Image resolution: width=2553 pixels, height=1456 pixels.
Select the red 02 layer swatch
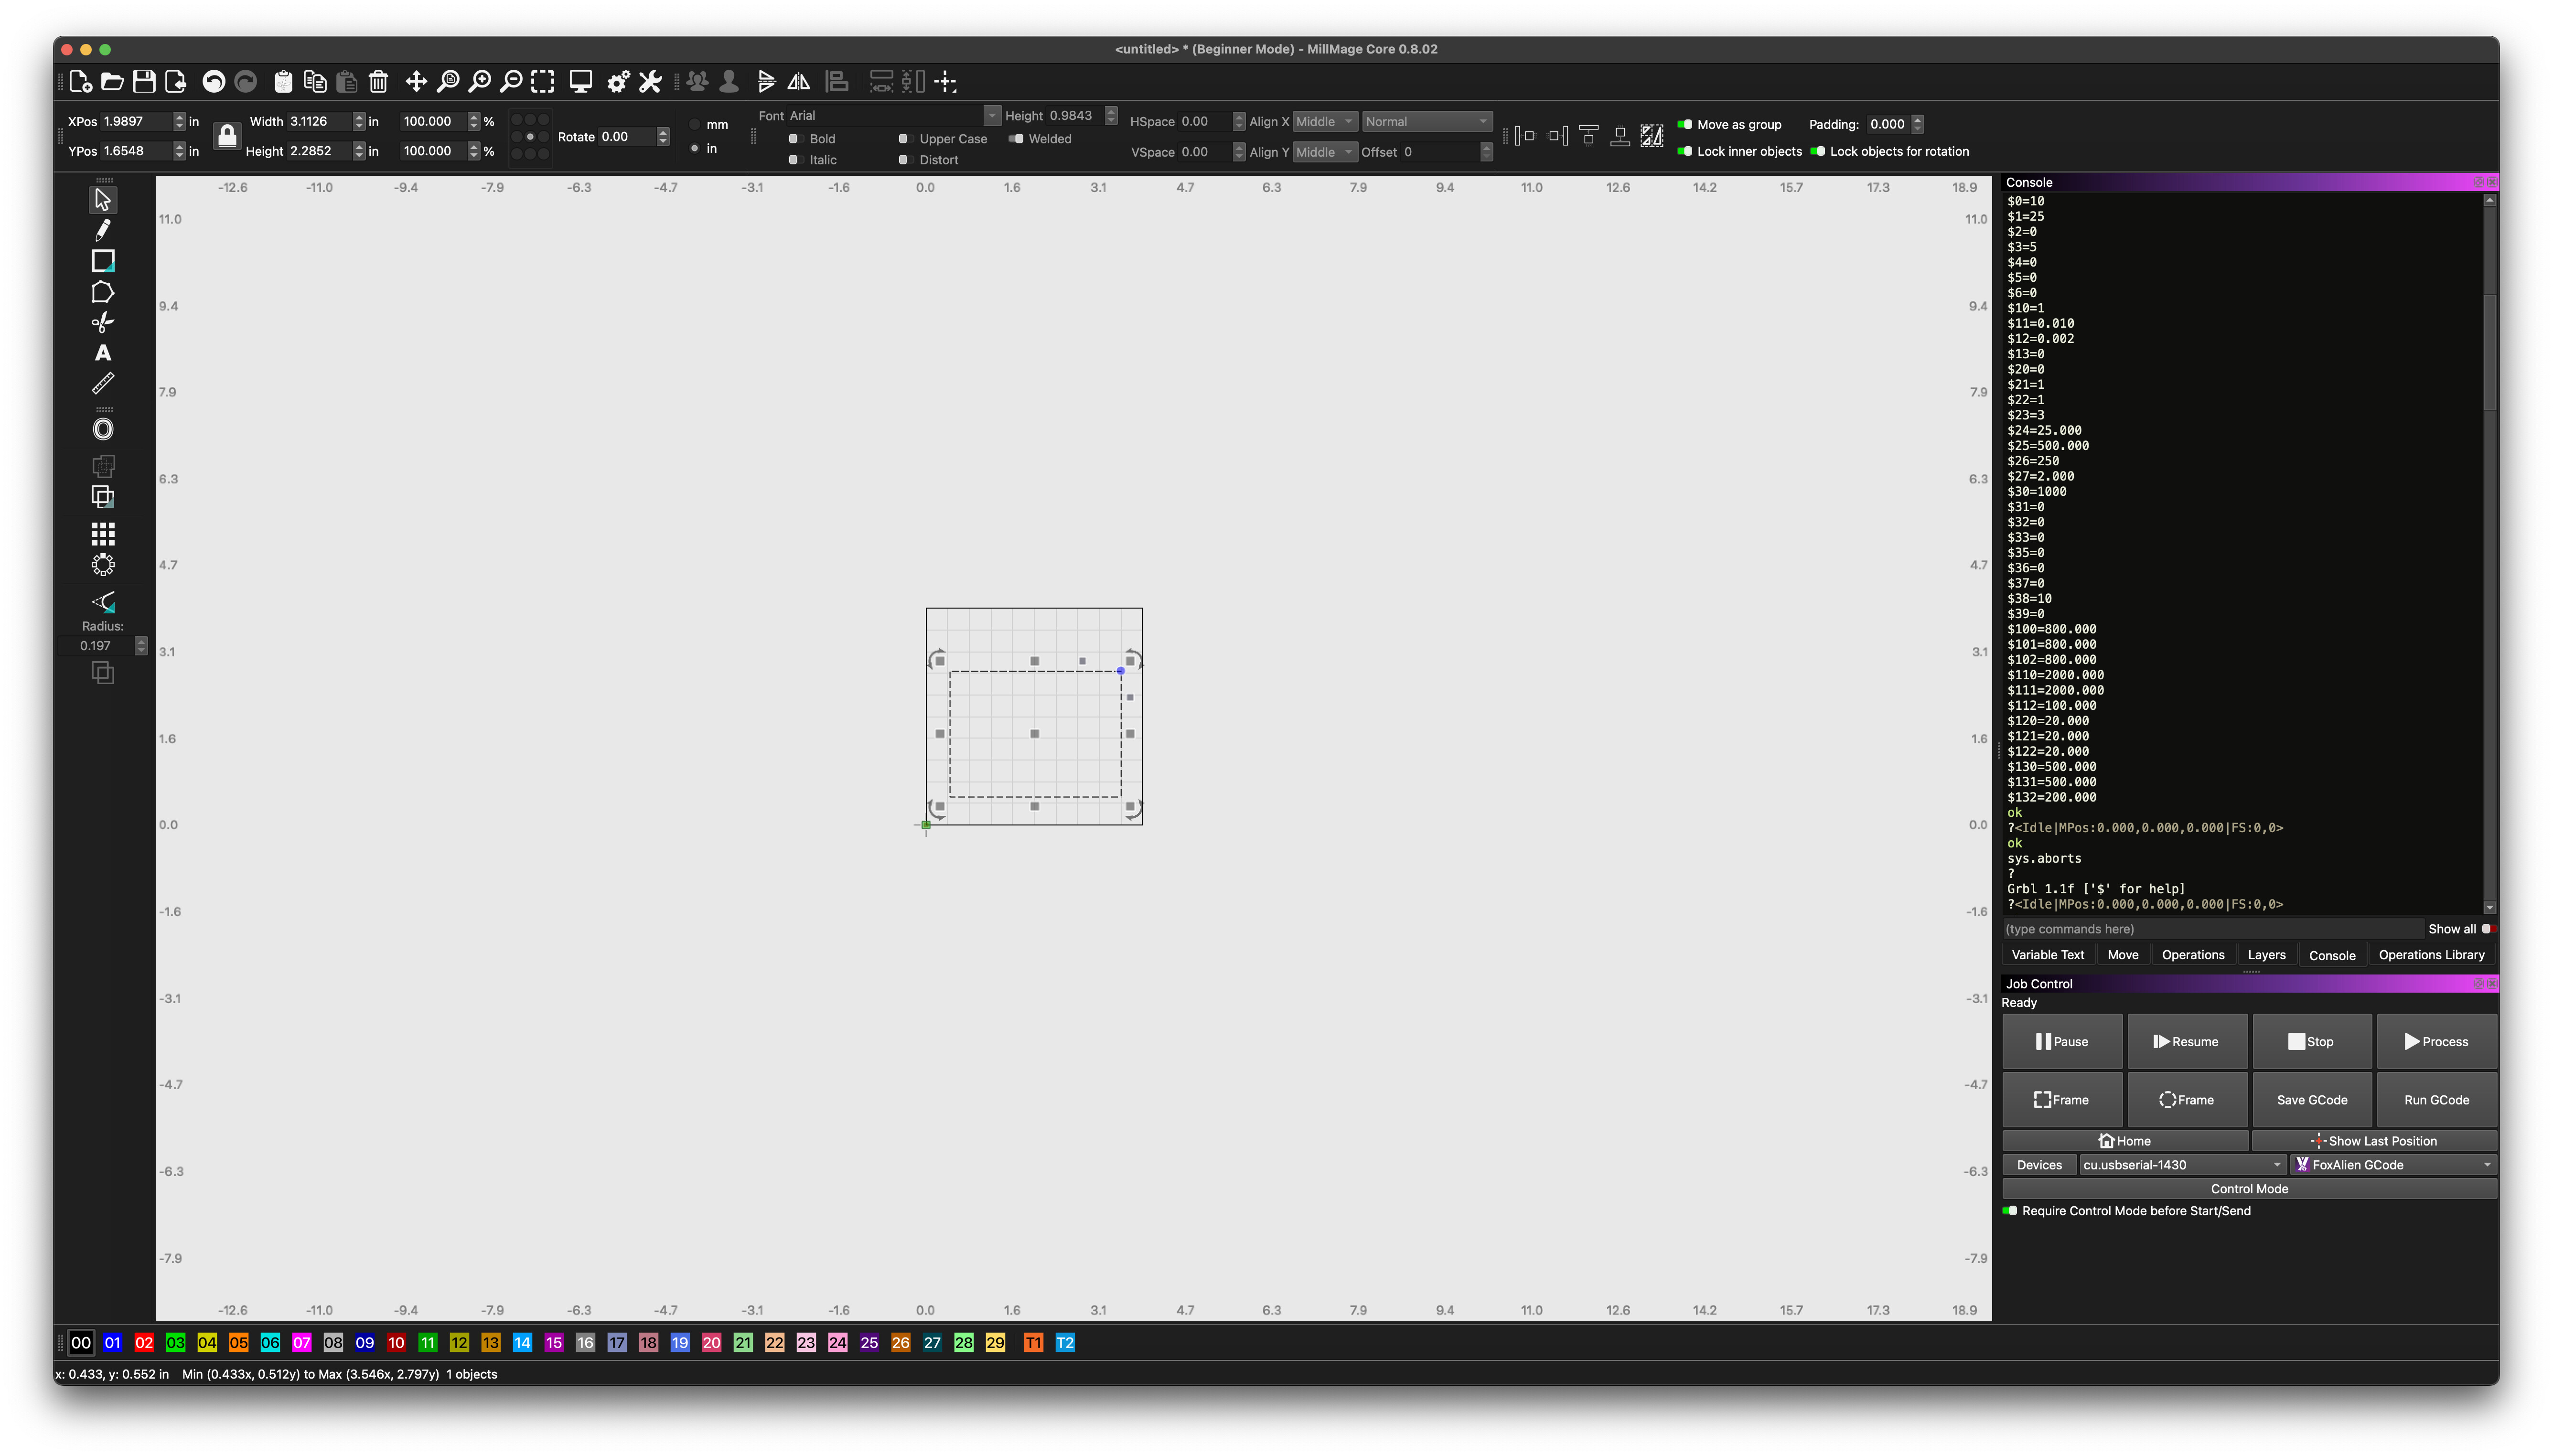tap(144, 1343)
